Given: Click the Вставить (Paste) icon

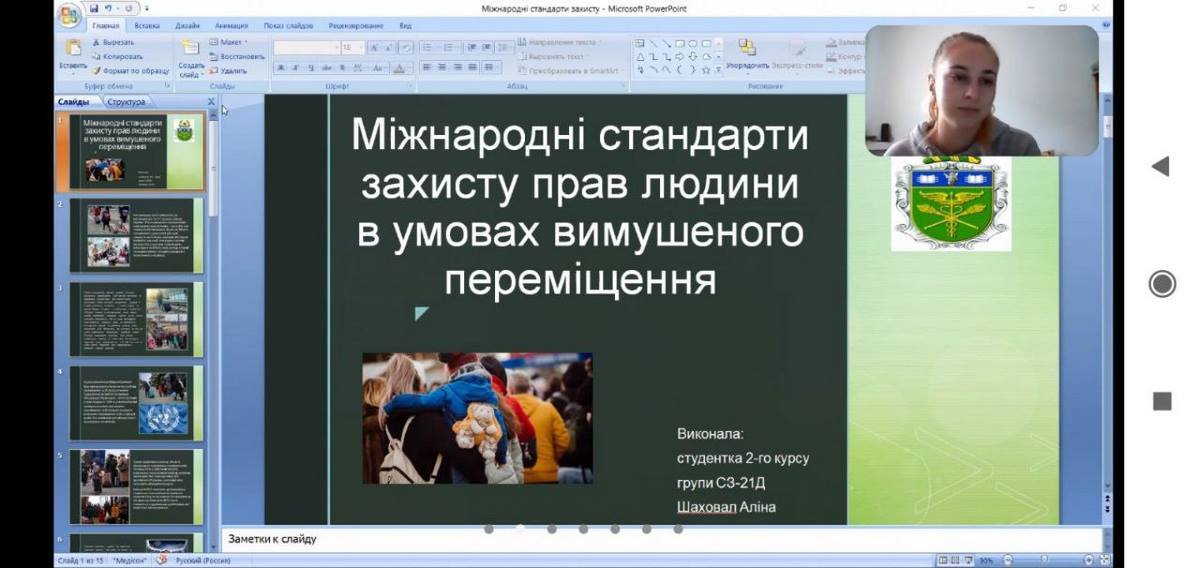Looking at the screenshot, I should 73,53.
